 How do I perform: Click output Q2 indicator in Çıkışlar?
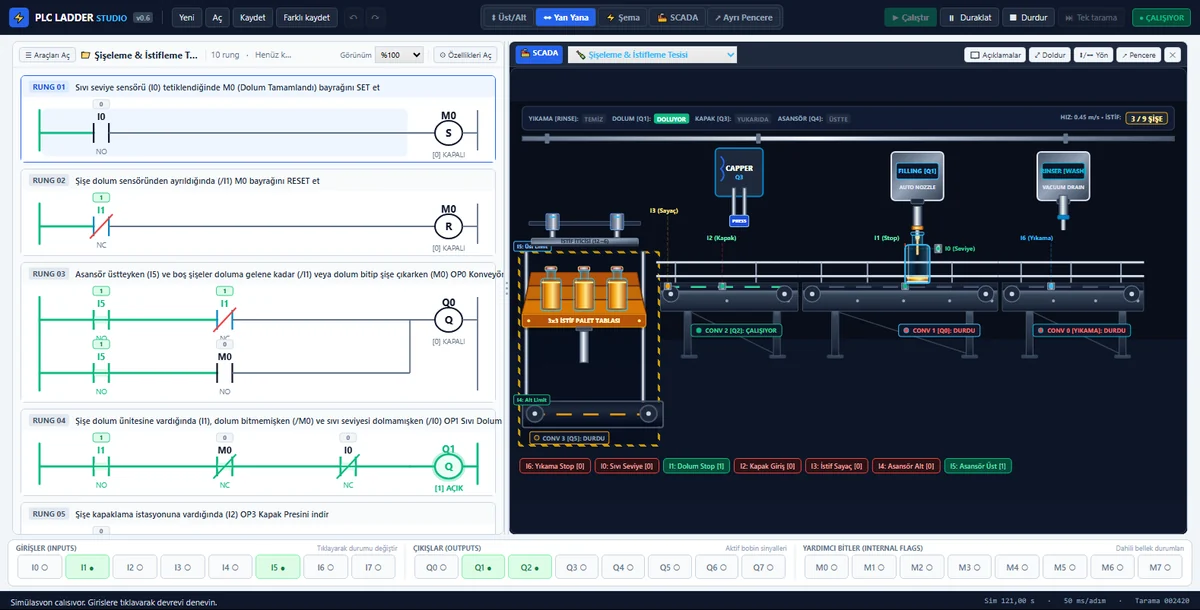530,567
